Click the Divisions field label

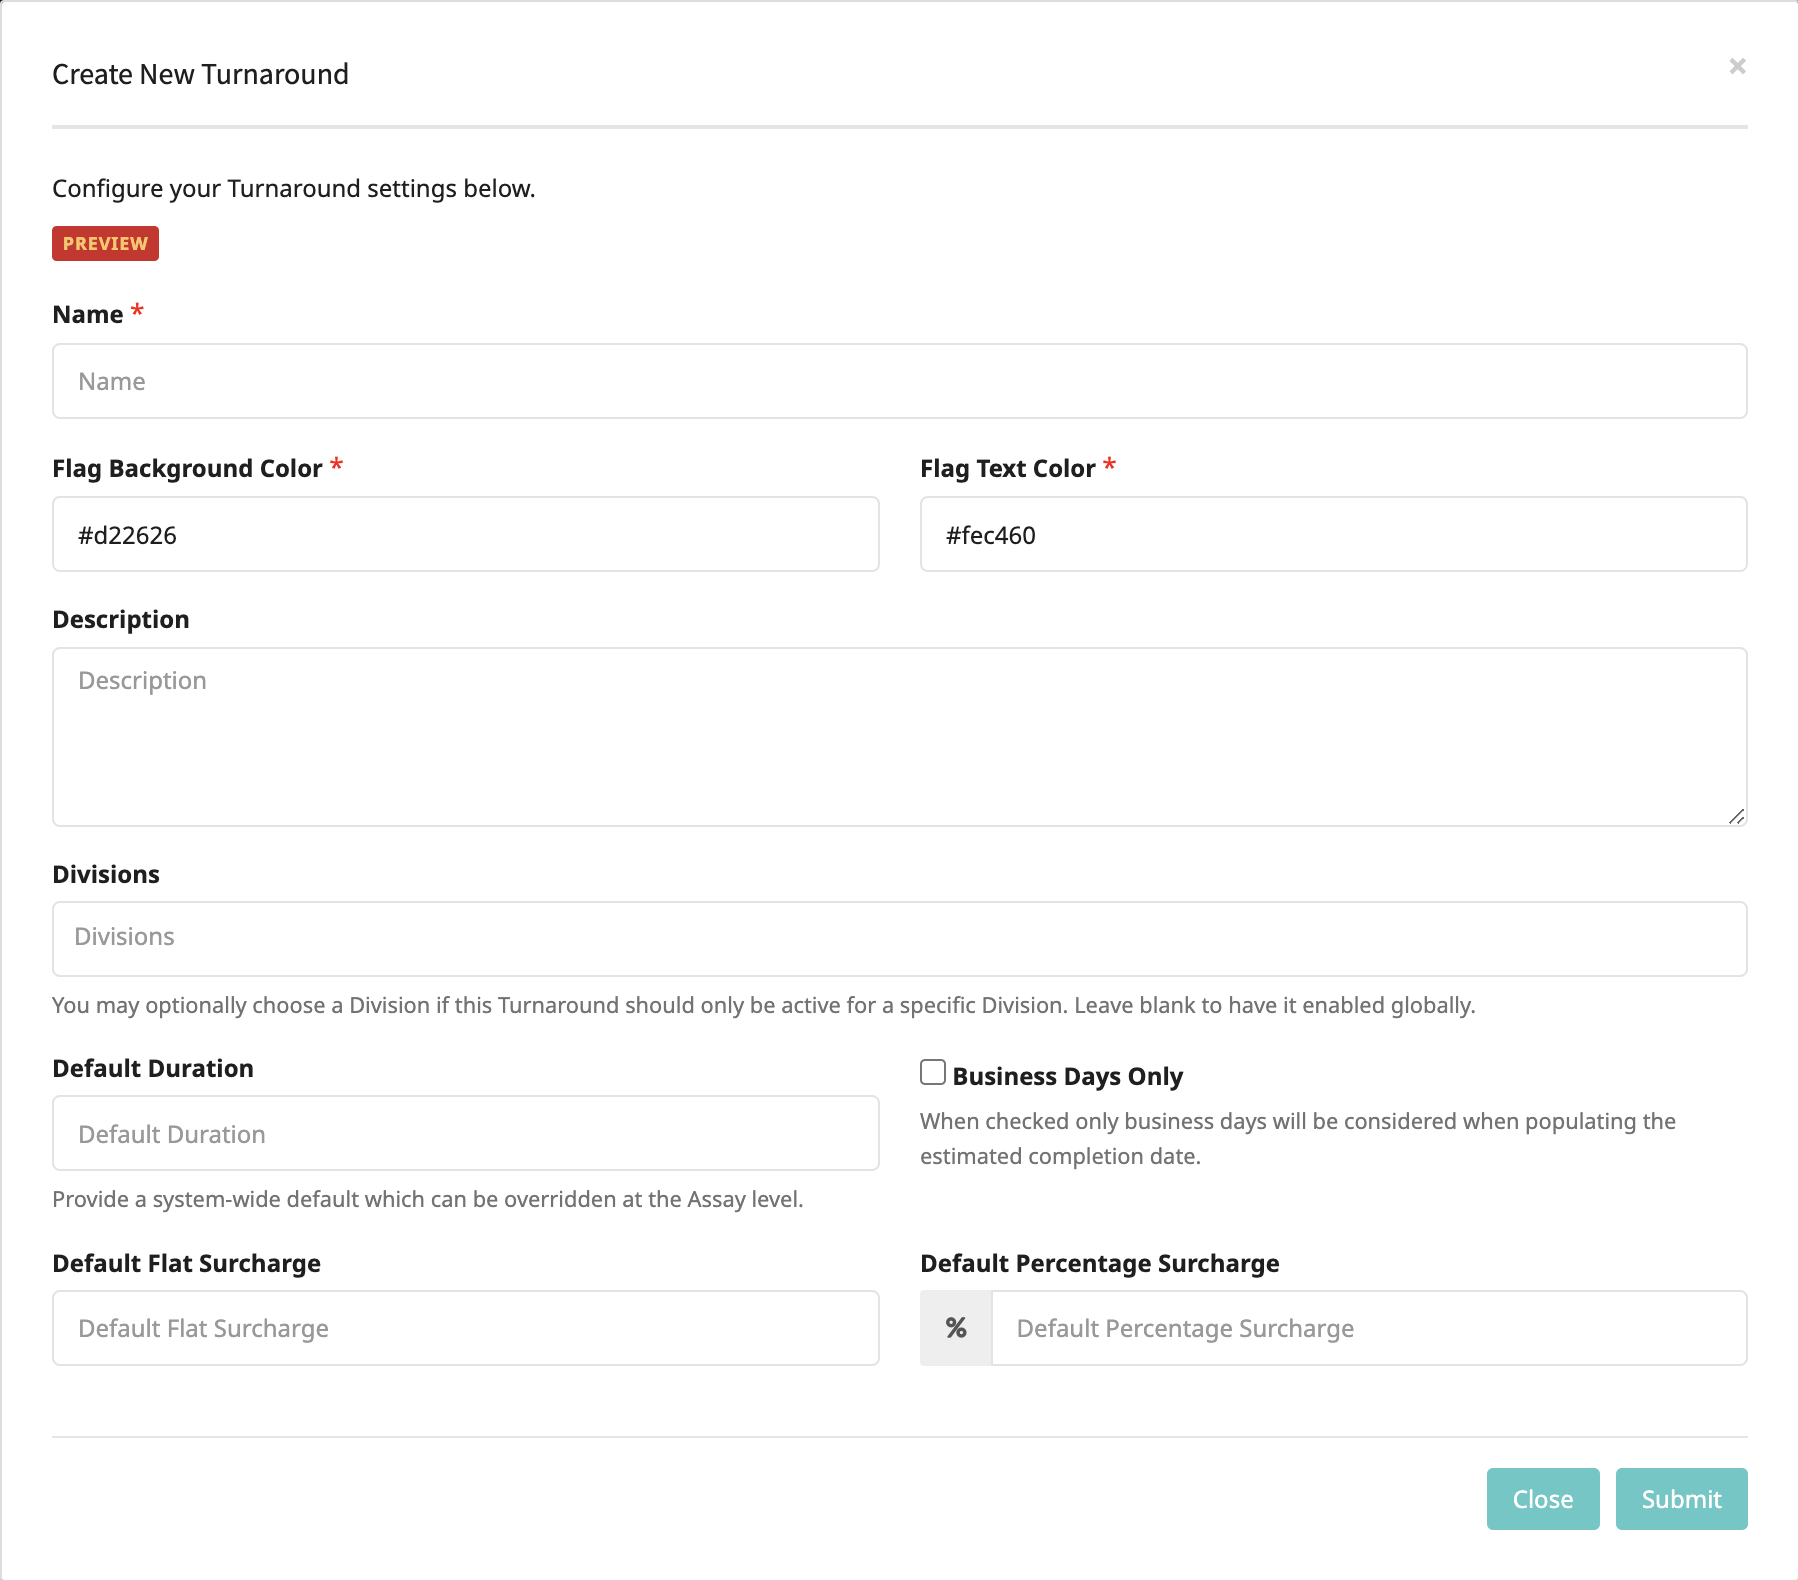tap(105, 874)
